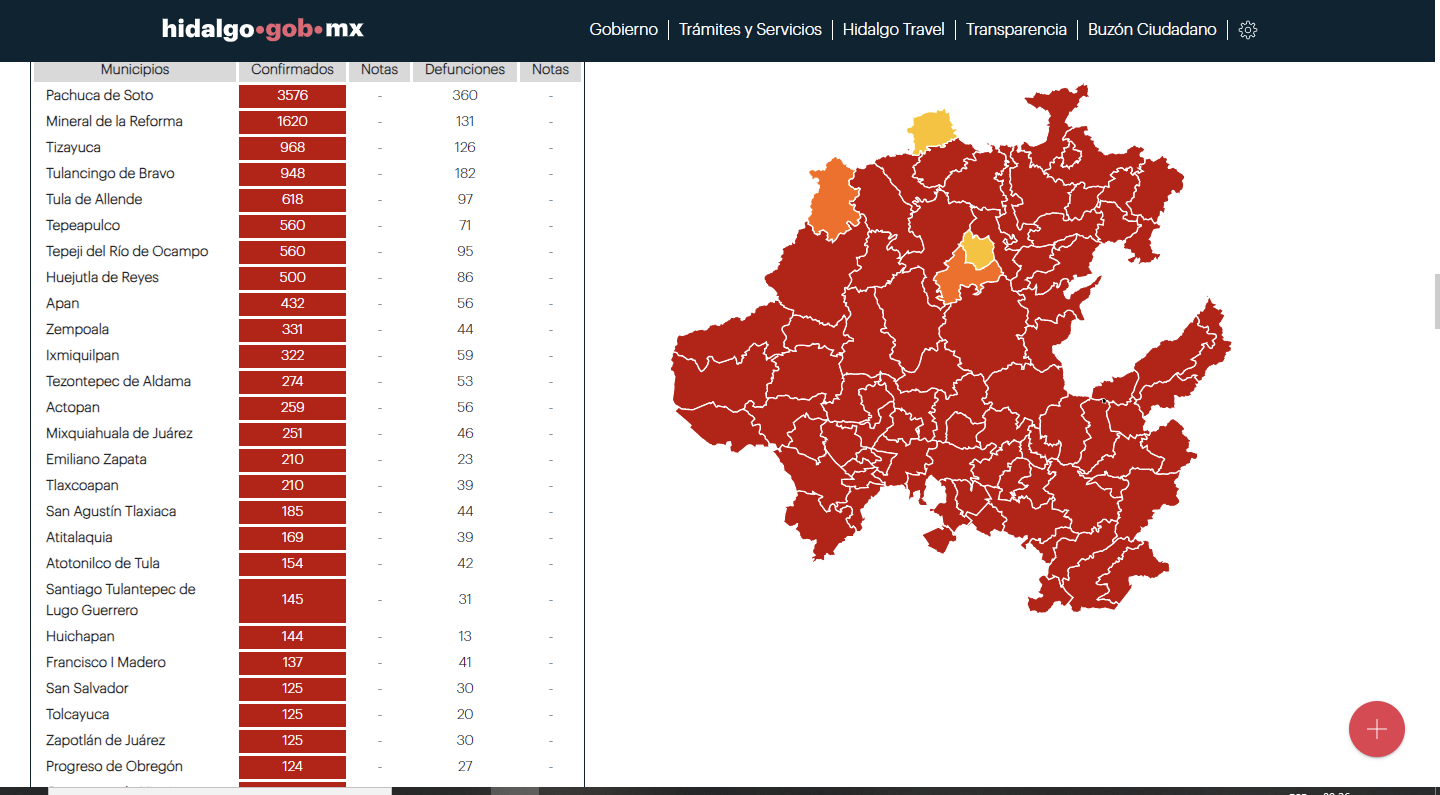1440x795 pixels.
Task: Click Tizayuca confirmed cases cell 968
Action: click(292, 148)
